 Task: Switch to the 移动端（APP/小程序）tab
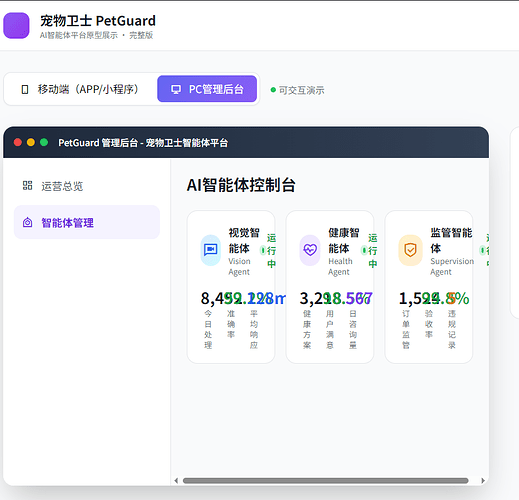[x=80, y=89]
